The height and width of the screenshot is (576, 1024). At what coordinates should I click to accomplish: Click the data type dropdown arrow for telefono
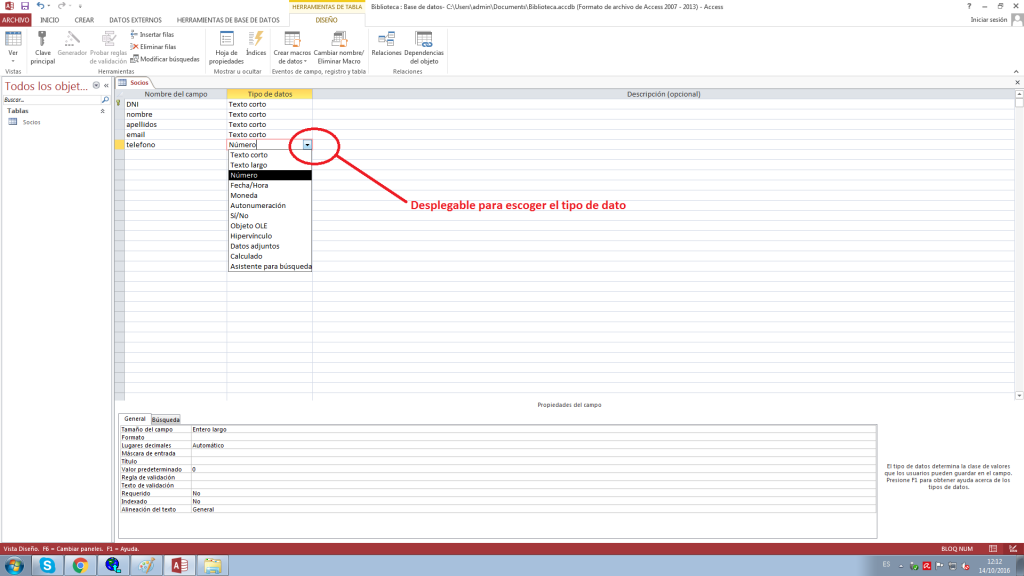pos(307,145)
